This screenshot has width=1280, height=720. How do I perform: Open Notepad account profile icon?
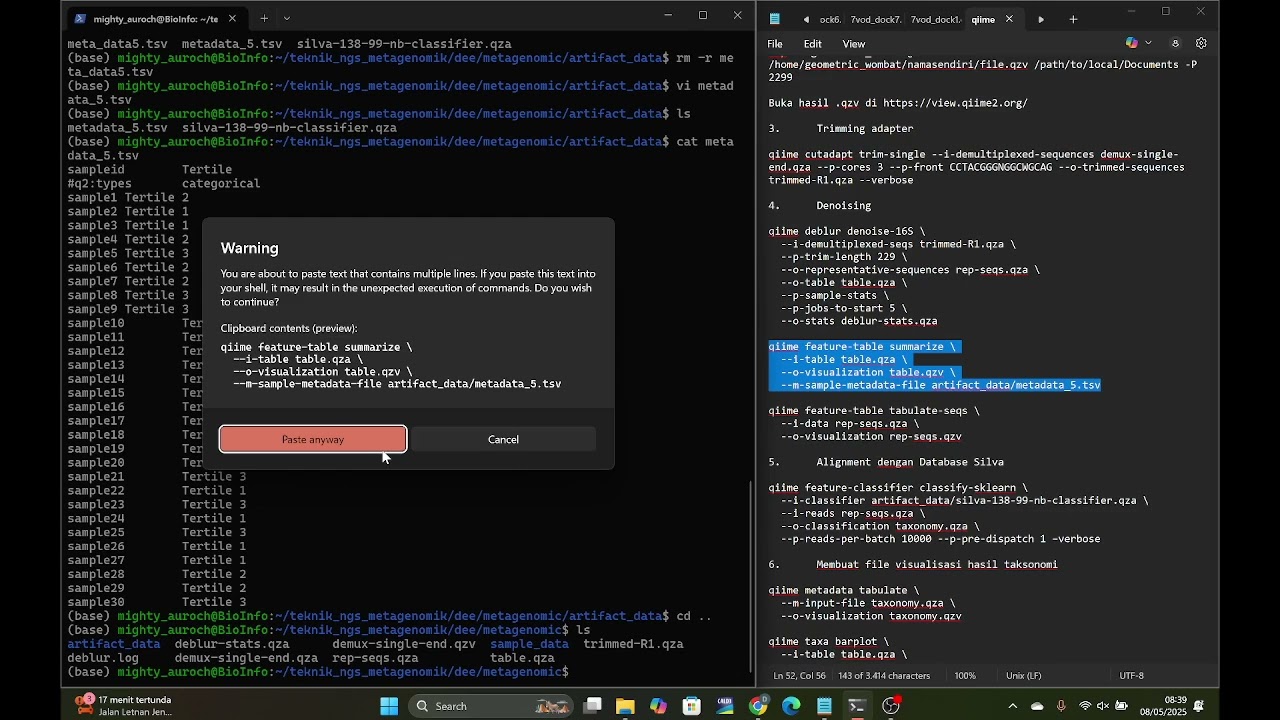tap(1175, 43)
